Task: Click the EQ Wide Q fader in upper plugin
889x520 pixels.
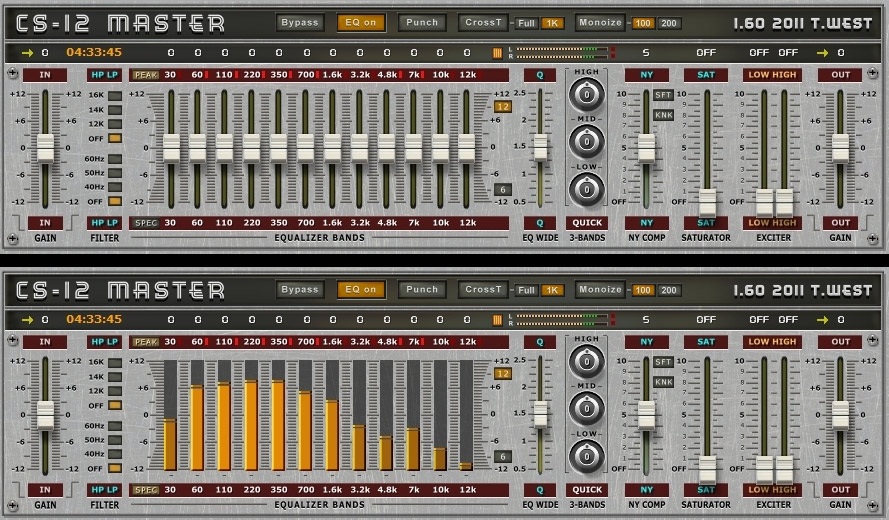Action: pyautogui.click(x=540, y=147)
